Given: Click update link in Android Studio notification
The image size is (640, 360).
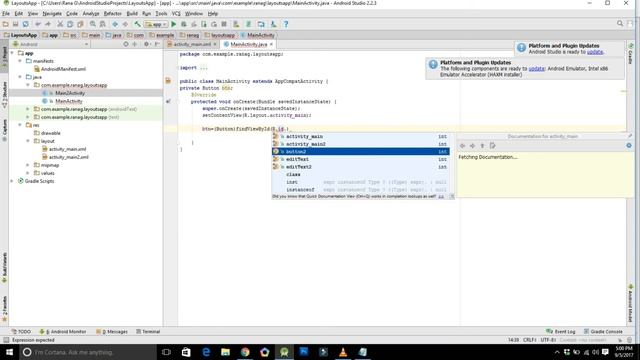Looking at the screenshot, I should 595,52.
